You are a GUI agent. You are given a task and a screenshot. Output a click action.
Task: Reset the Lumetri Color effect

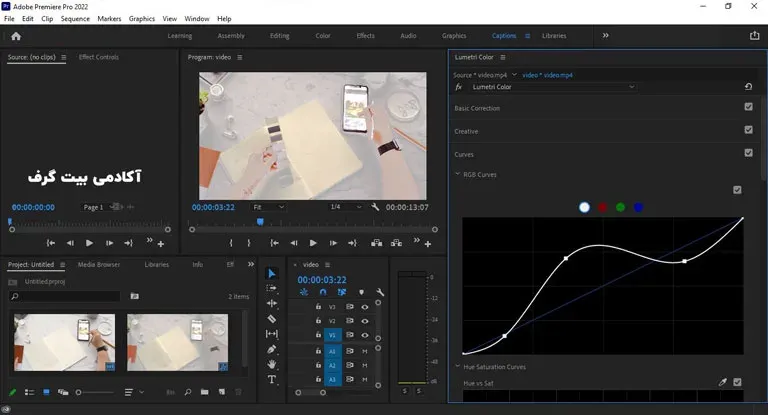coord(748,87)
